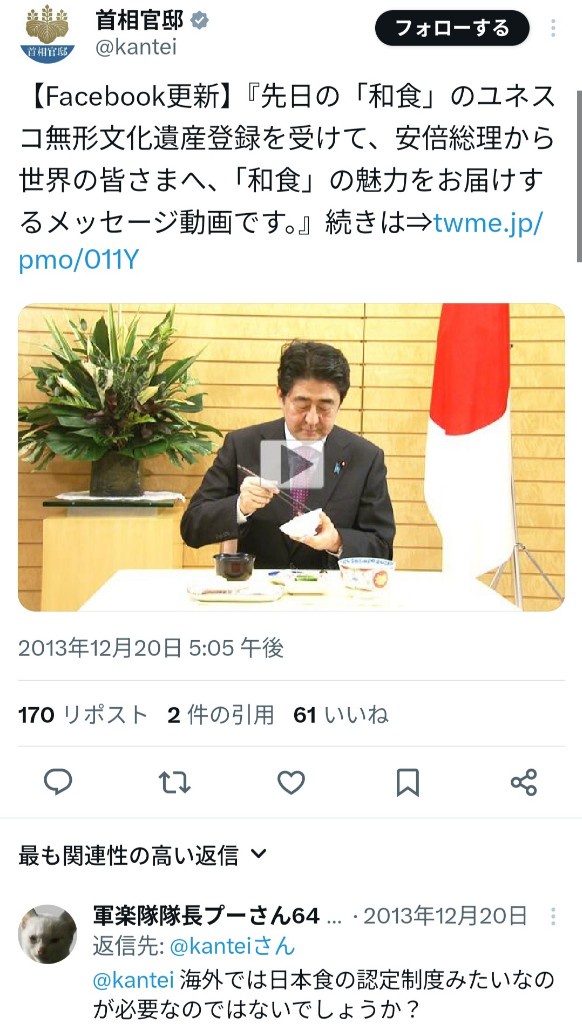Like the post with heart icon
Screen dimensions: 582x1024
click(x=291, y=782)
